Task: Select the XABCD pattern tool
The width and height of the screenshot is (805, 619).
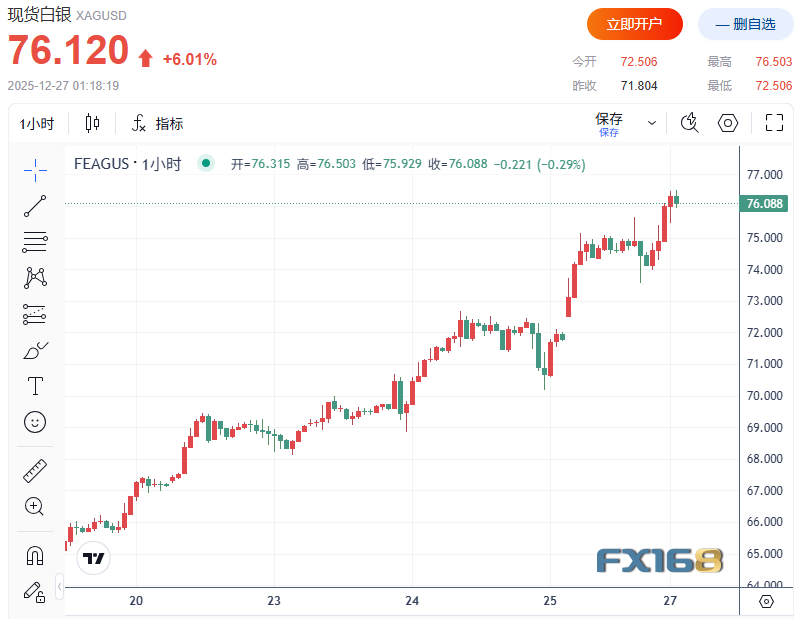Action: tap(35, 278)
